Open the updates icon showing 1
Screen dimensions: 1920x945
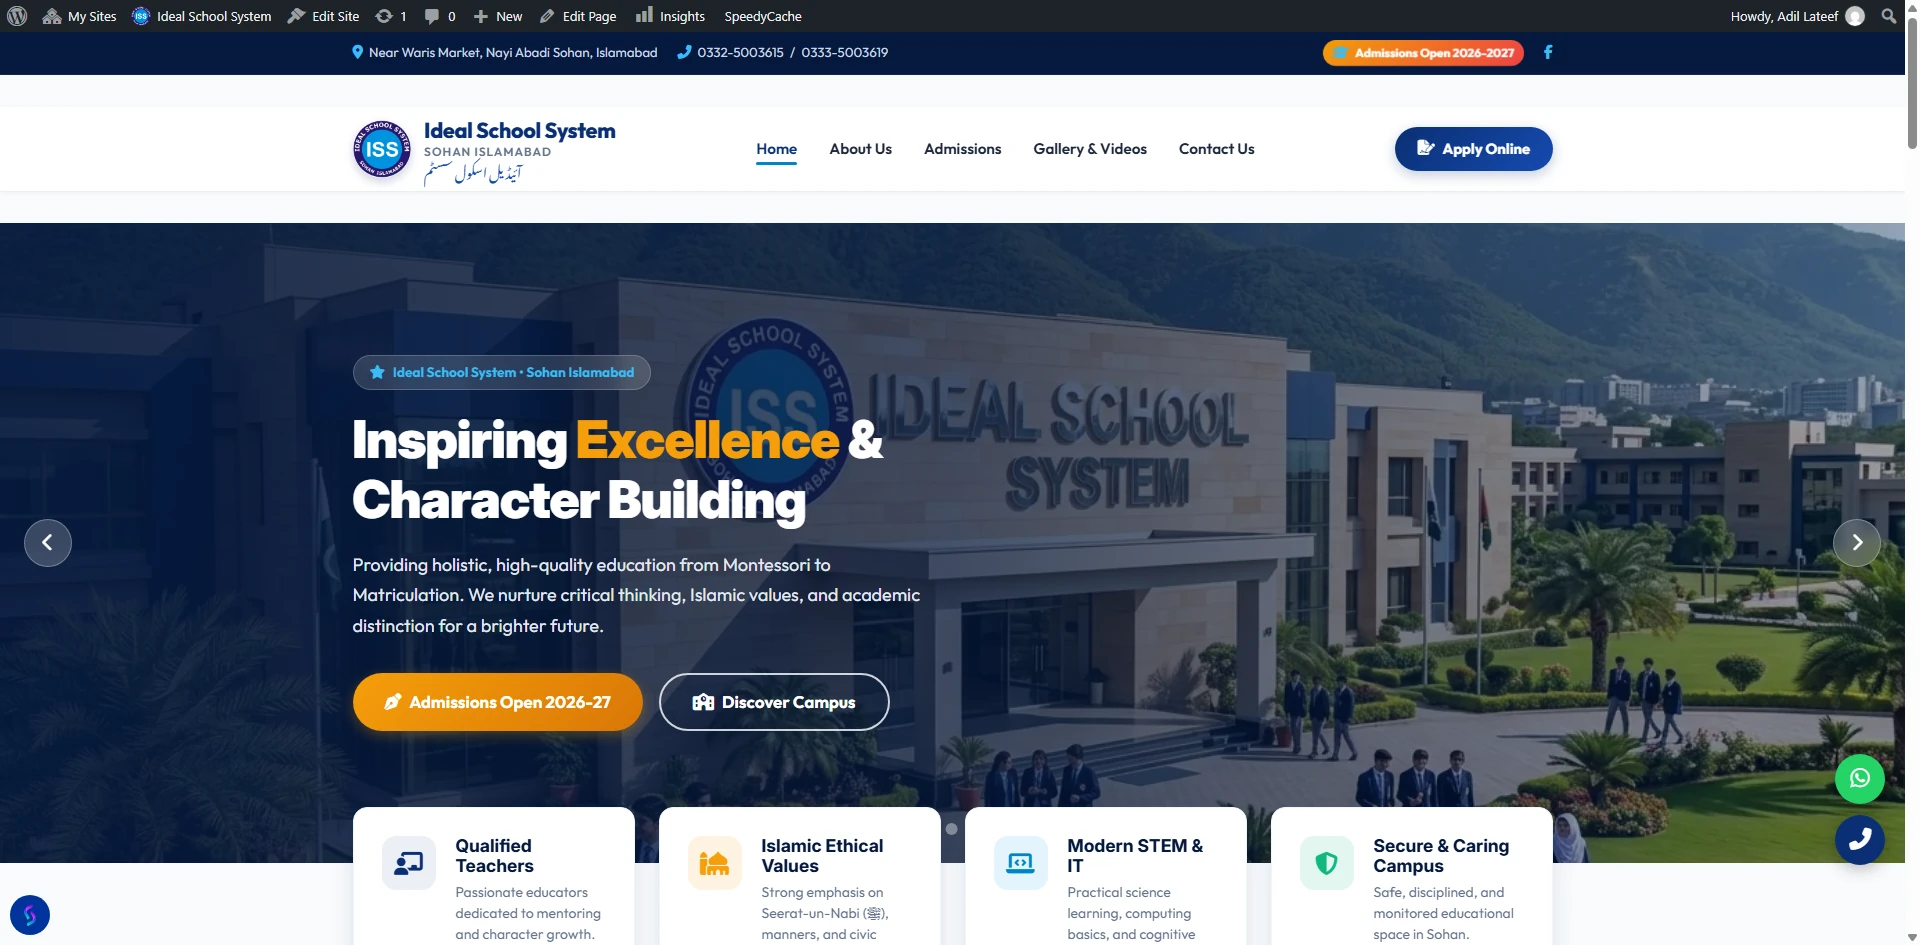pyautogui.click(x=390, y=16)
